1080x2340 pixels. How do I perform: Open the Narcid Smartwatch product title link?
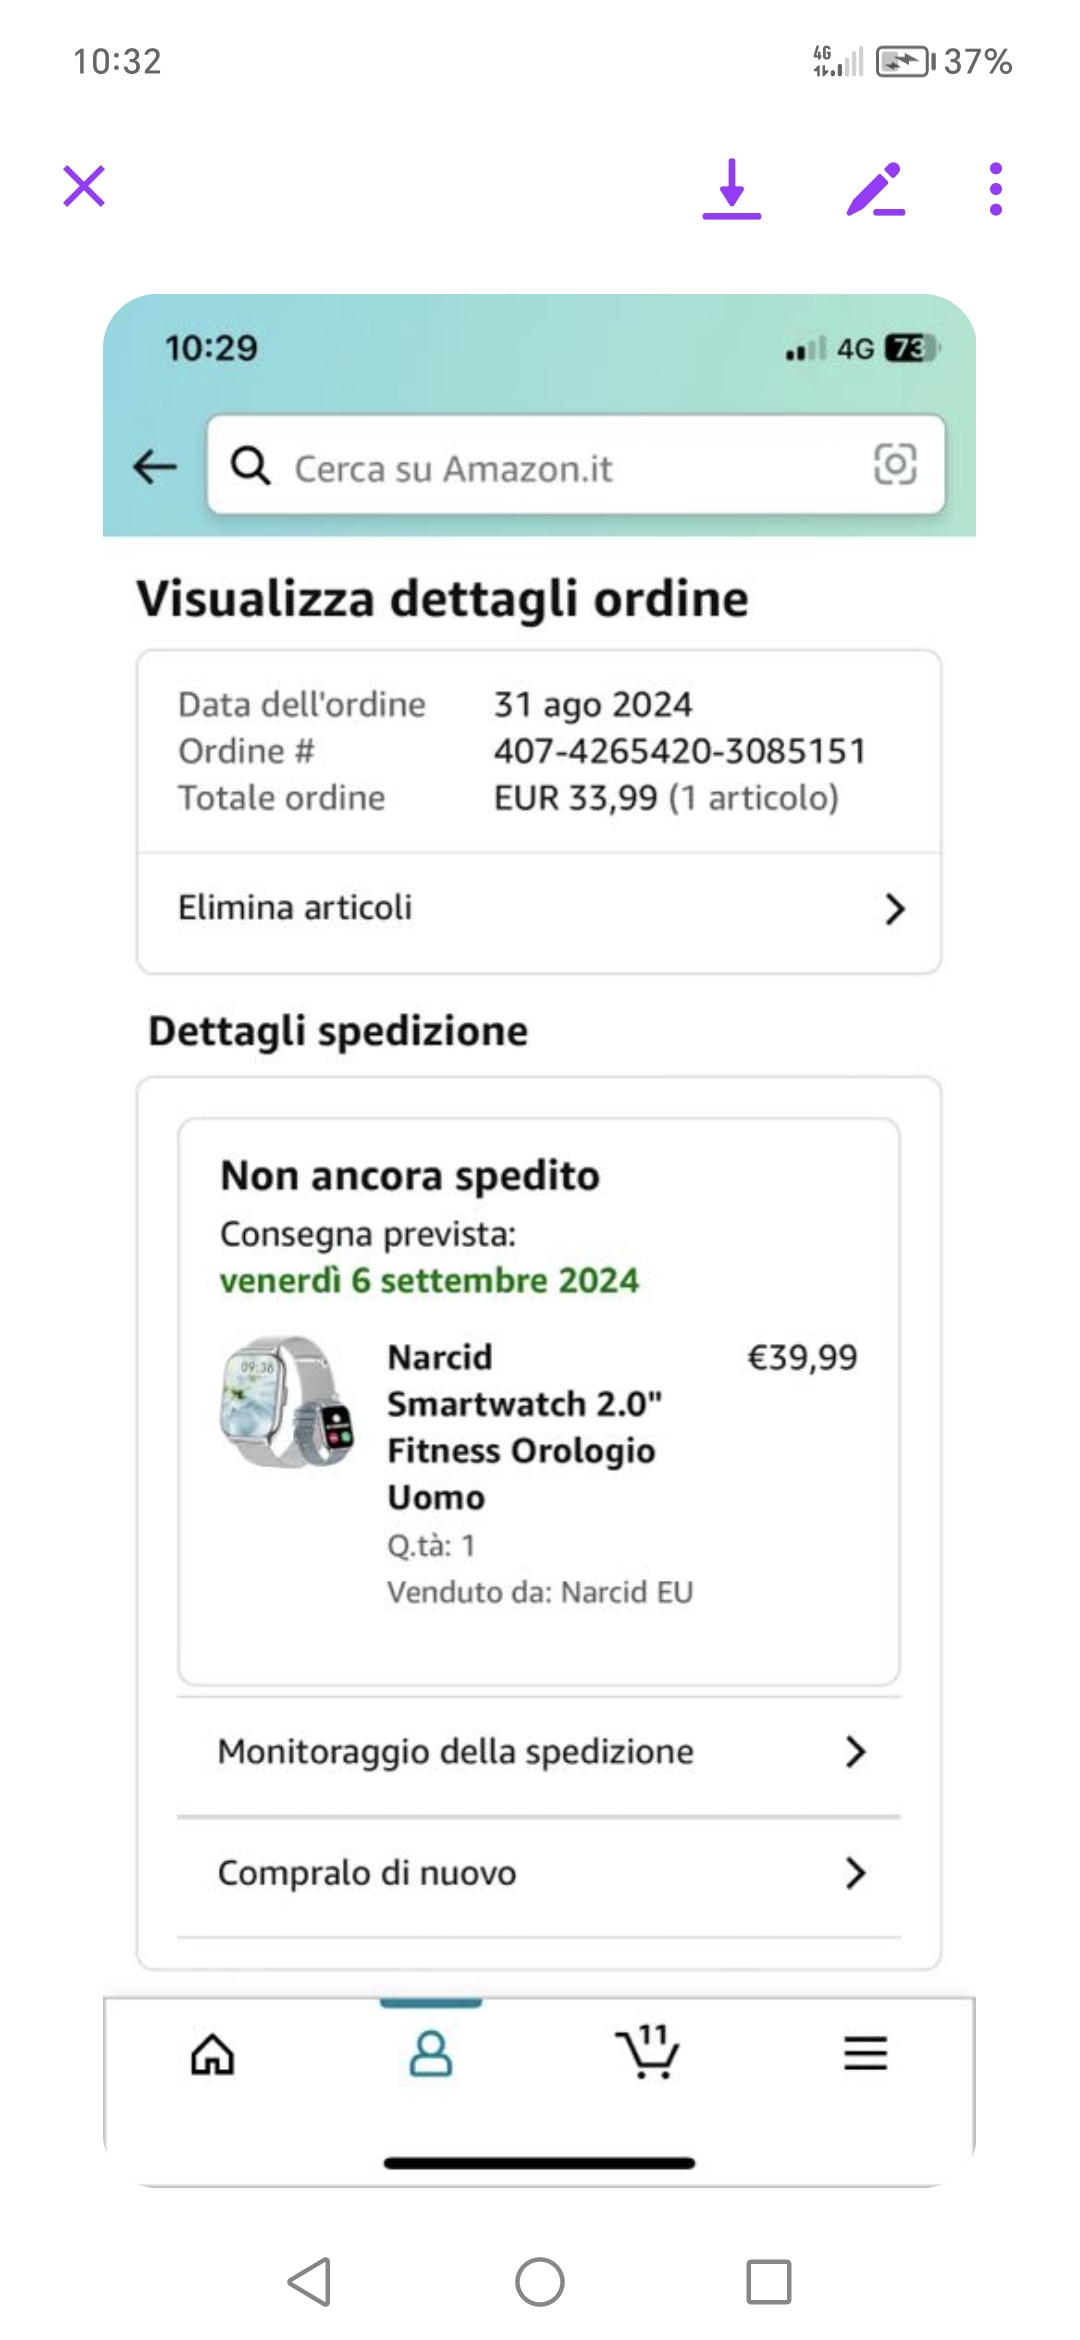click(524, 1427)
